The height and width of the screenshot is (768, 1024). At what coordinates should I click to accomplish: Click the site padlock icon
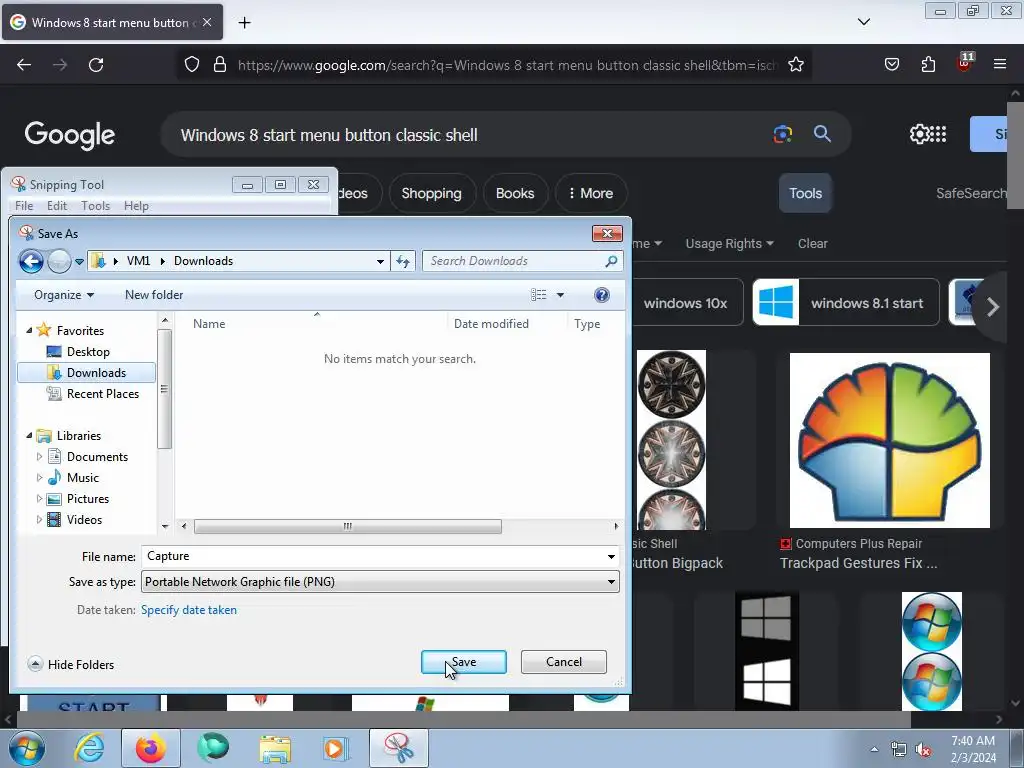220,65
